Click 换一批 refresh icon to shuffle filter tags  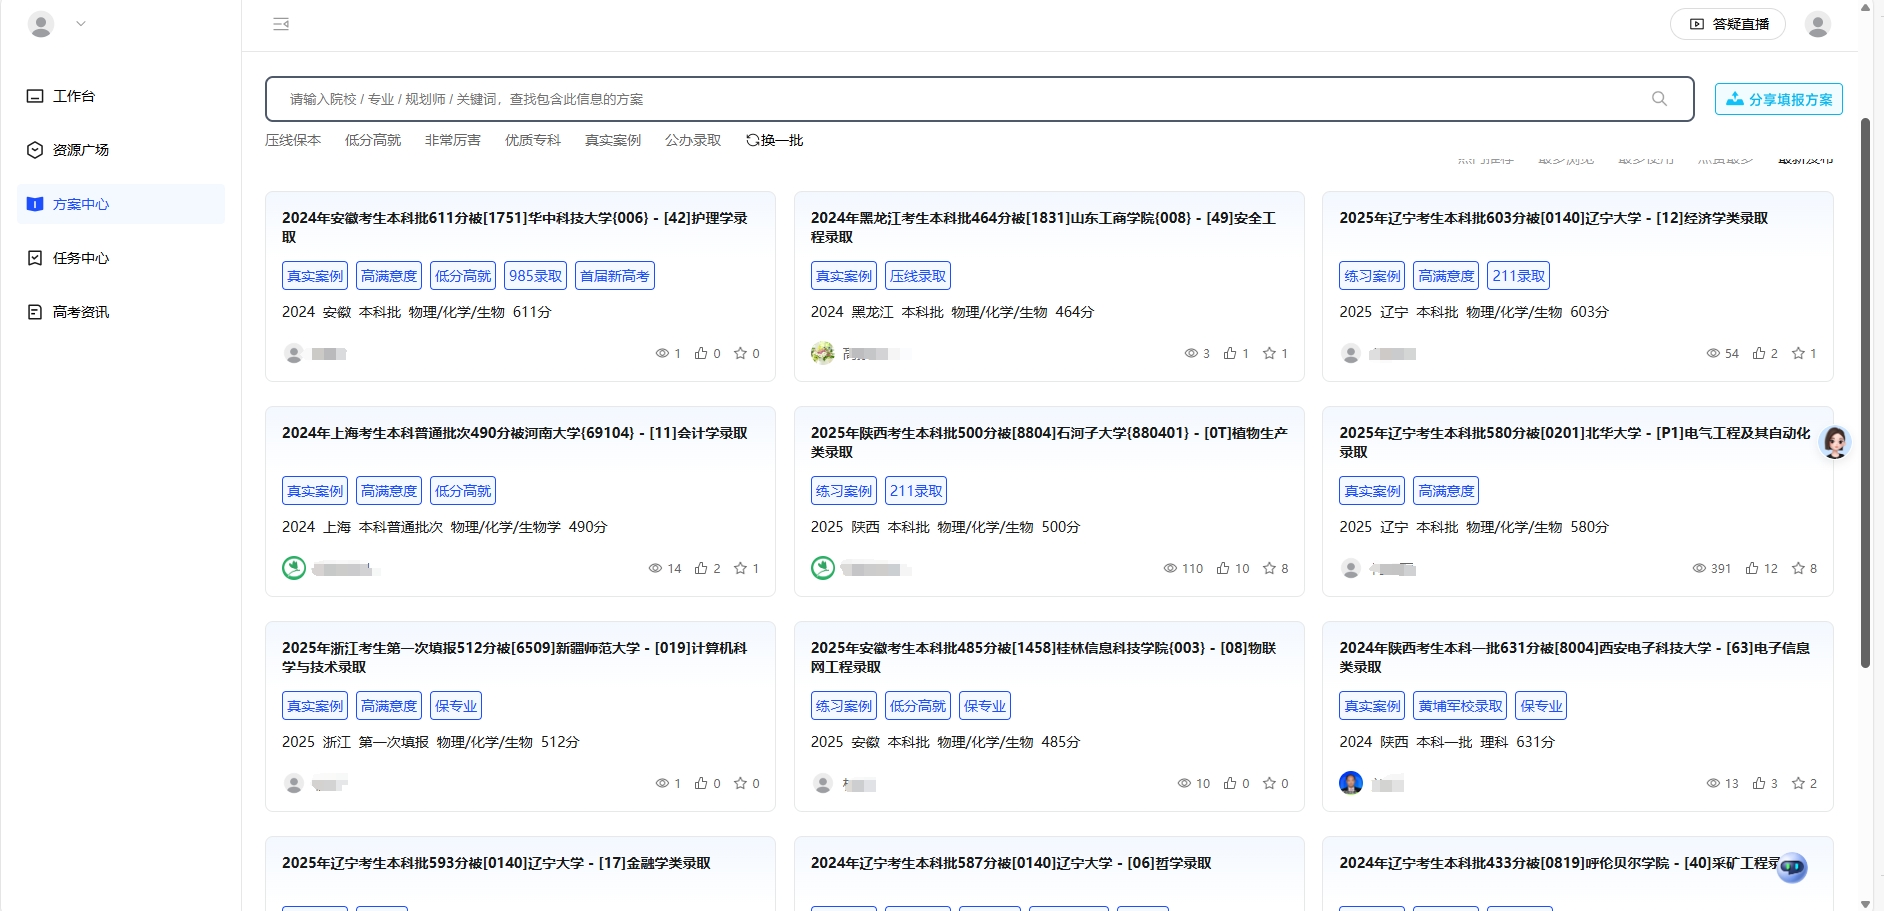click(x=753, y=140)
